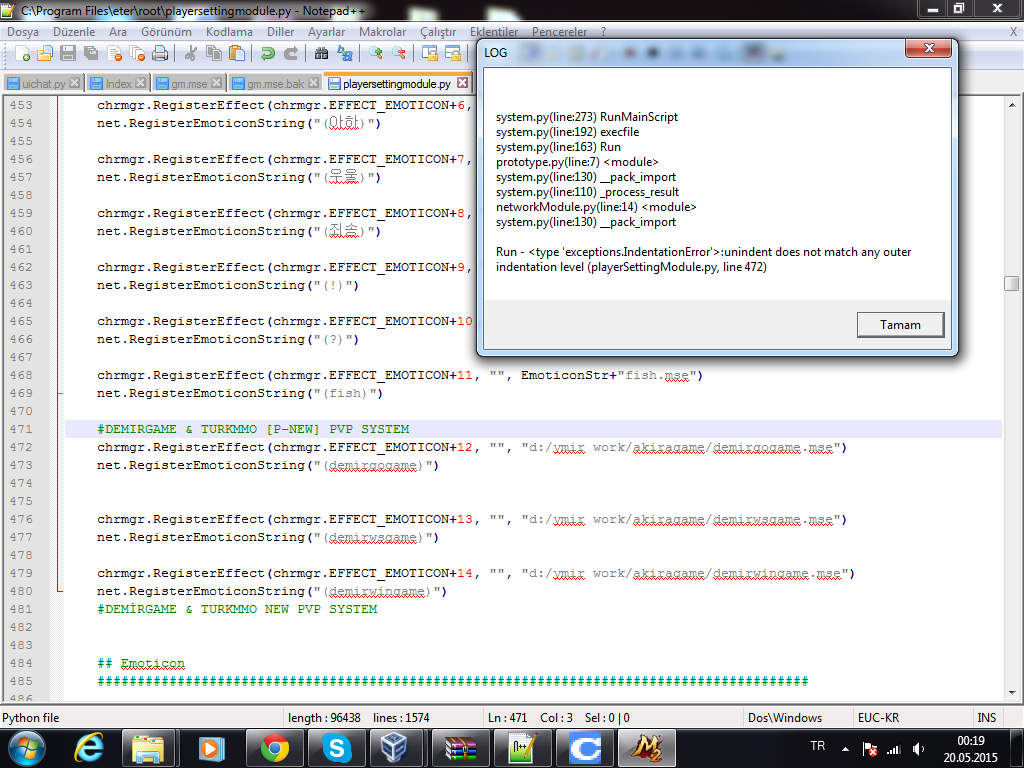Click the #DEMIRGAME & TURKMMO comment line 471
1024x768 pixels.
click(253, 429)
